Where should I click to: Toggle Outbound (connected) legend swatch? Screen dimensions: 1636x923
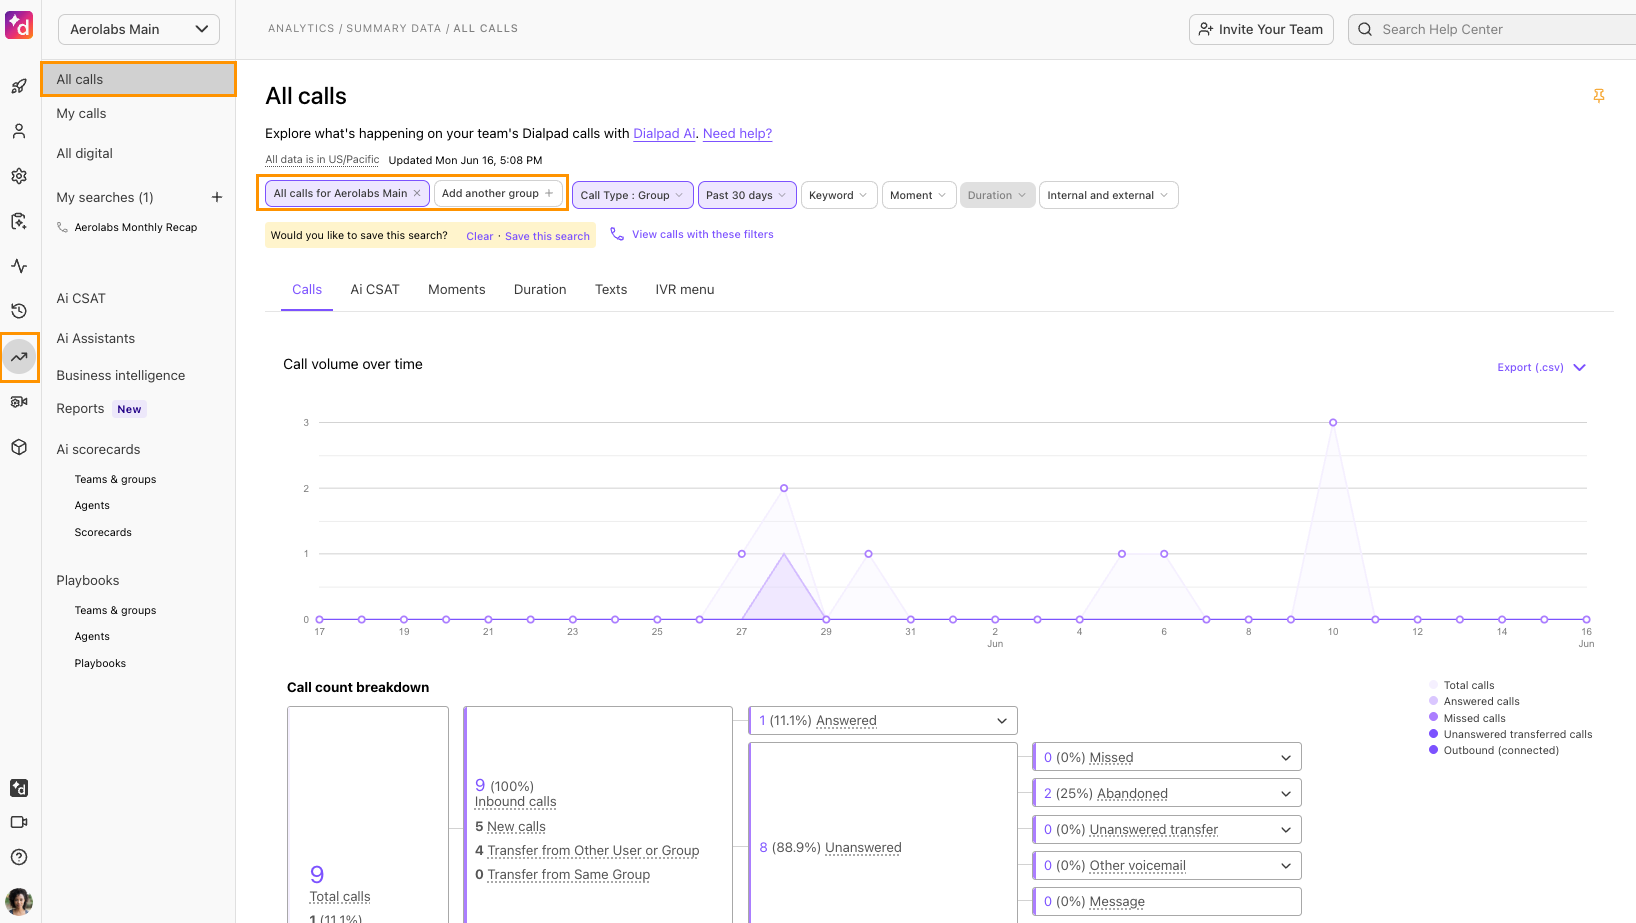(x=1434, y=750)
